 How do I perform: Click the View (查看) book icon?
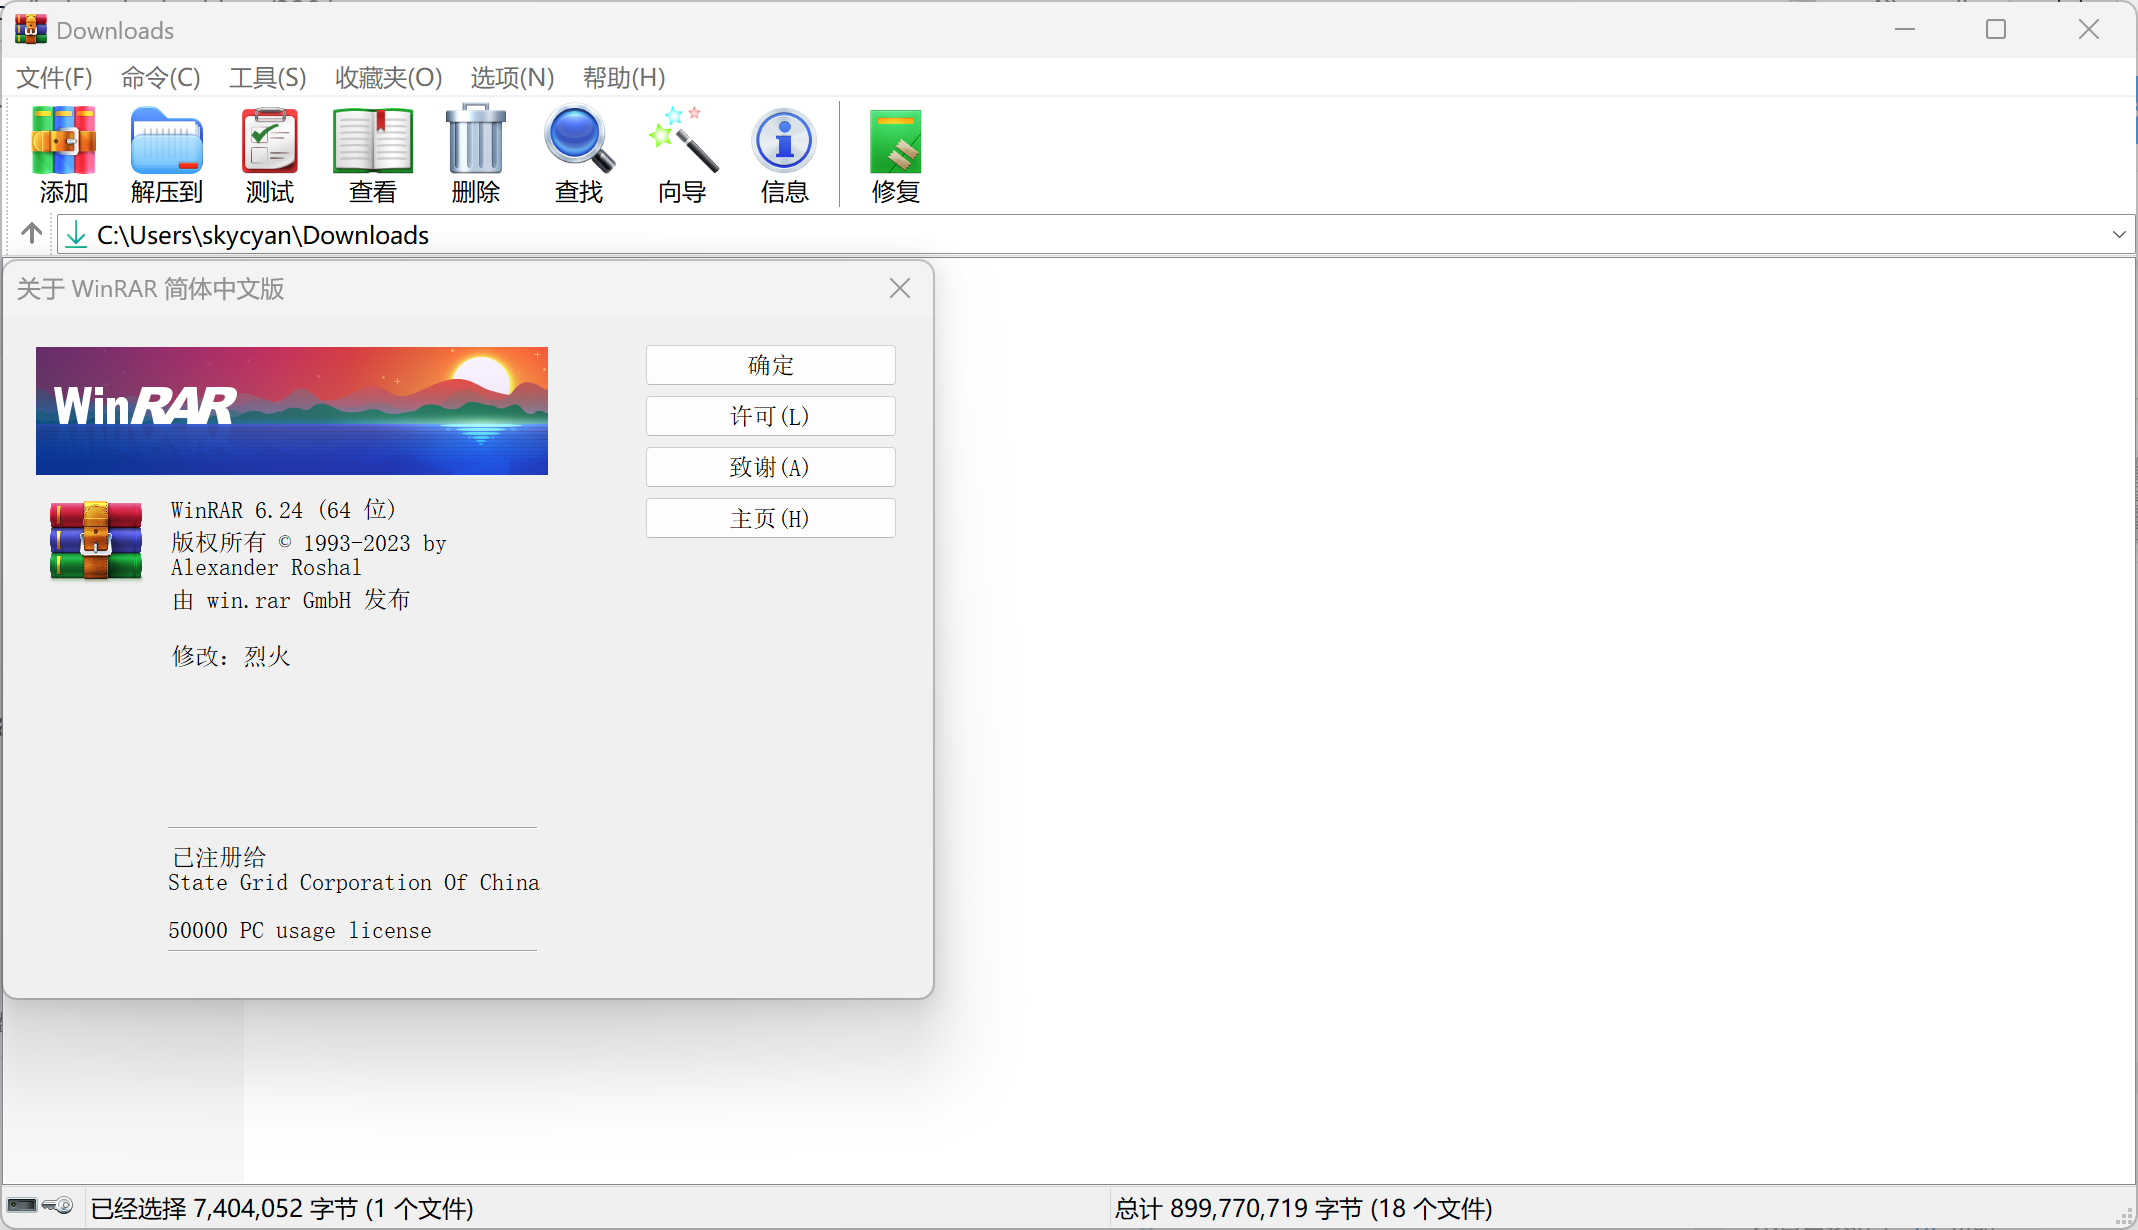tap(373, 155)
